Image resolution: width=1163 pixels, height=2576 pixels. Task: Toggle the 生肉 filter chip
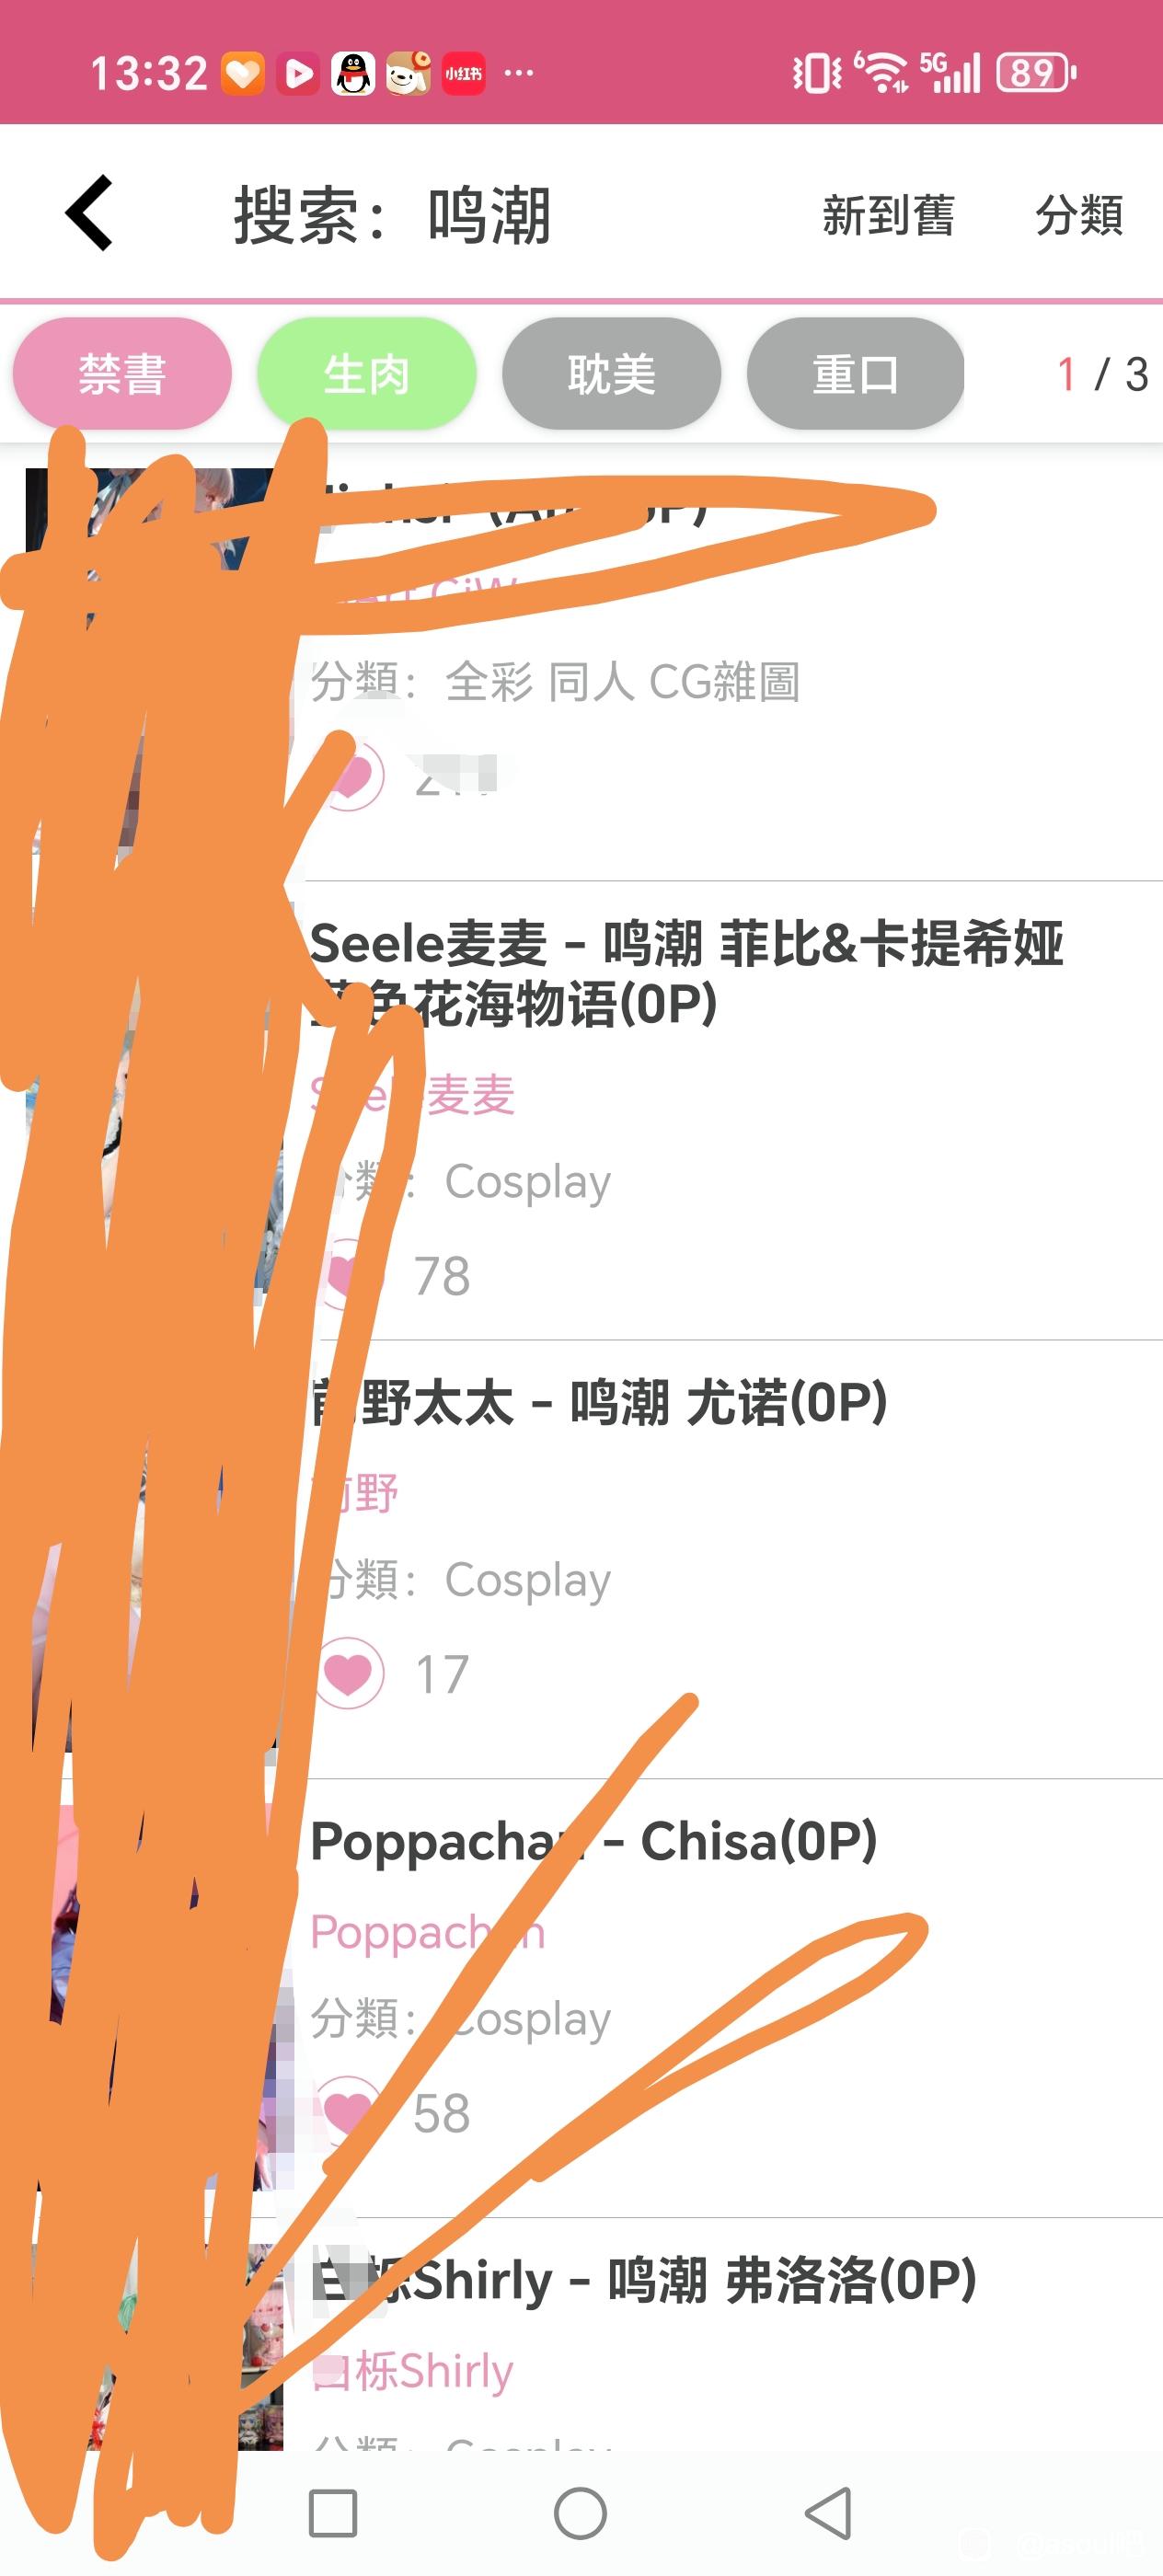pyautogui.click(x=367, y=374)
